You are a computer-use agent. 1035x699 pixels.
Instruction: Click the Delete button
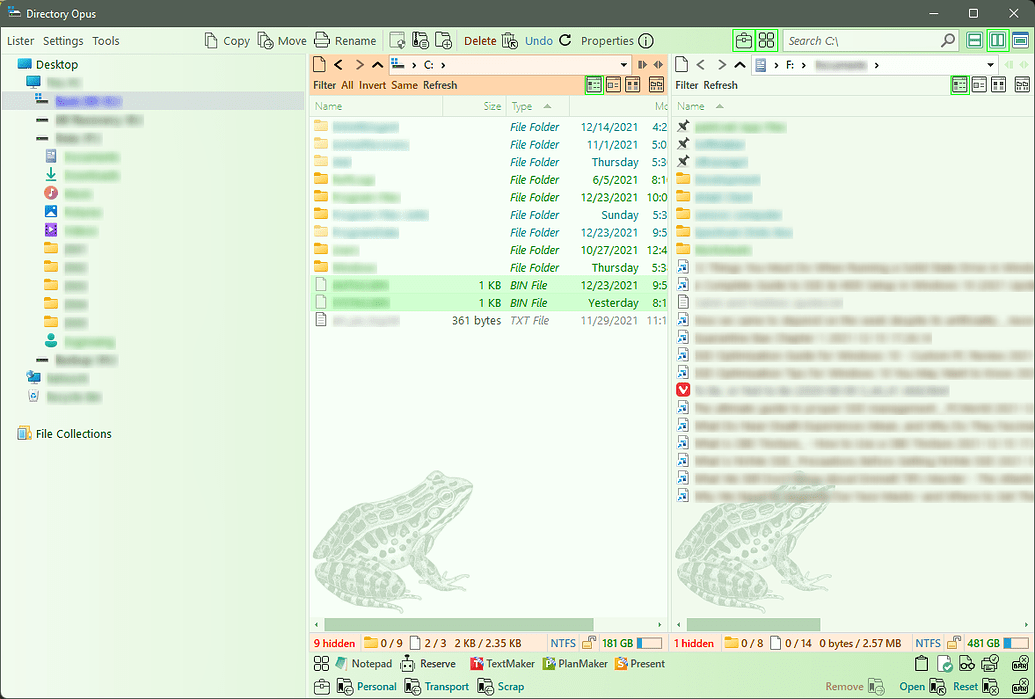(480, 41)
